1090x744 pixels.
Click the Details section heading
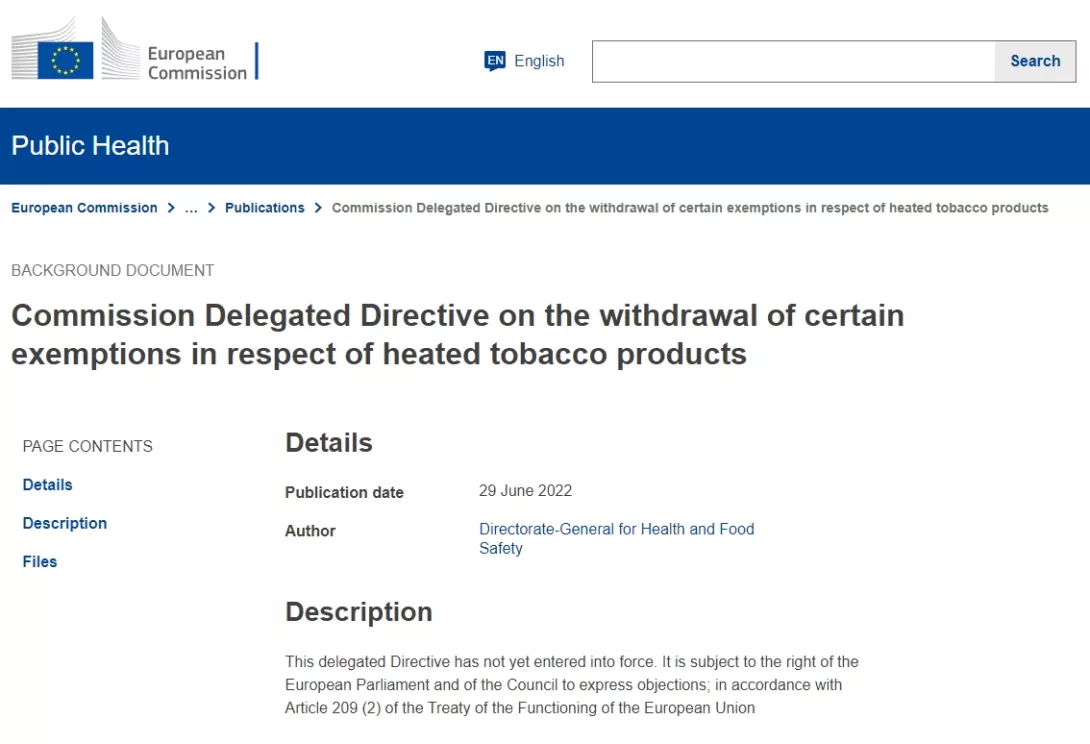click(329, 443)
